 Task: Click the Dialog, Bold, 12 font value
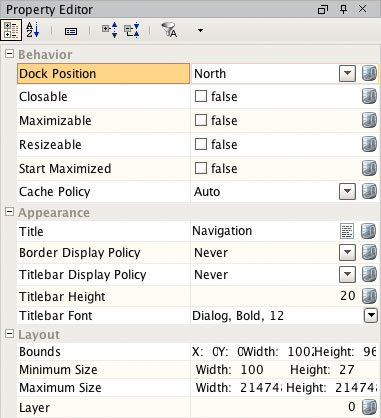click(x=238, y=316)
